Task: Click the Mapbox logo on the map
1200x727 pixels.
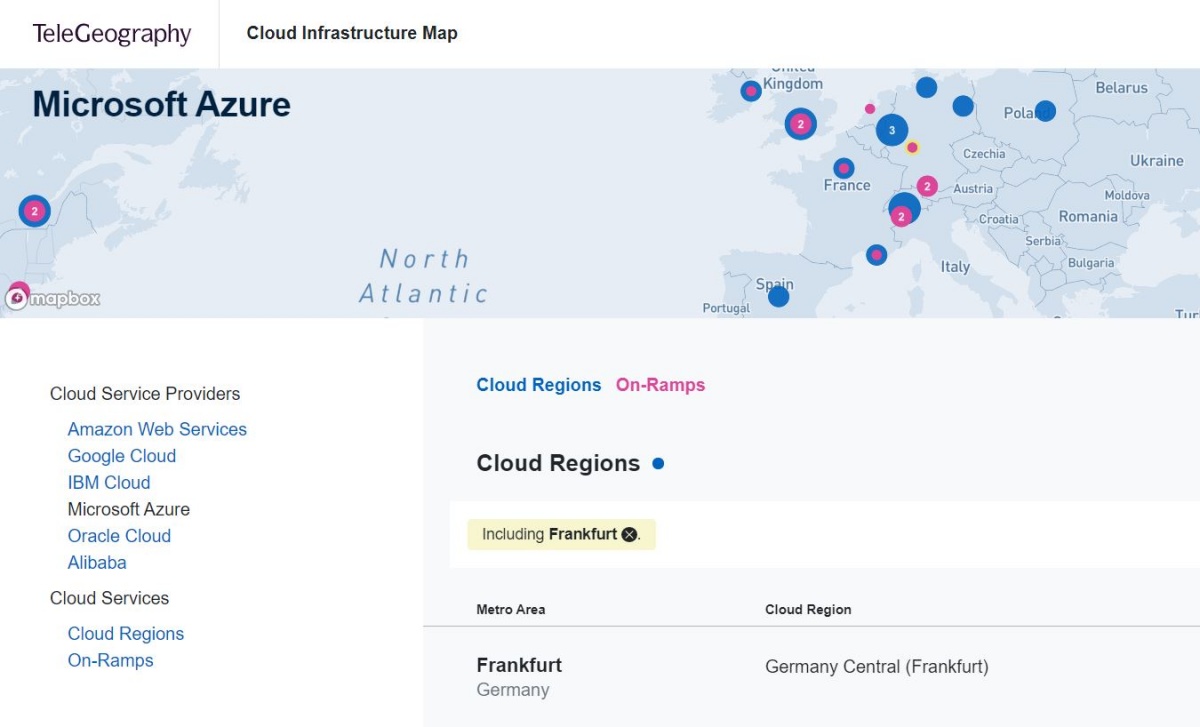Action: pos(52,298)
